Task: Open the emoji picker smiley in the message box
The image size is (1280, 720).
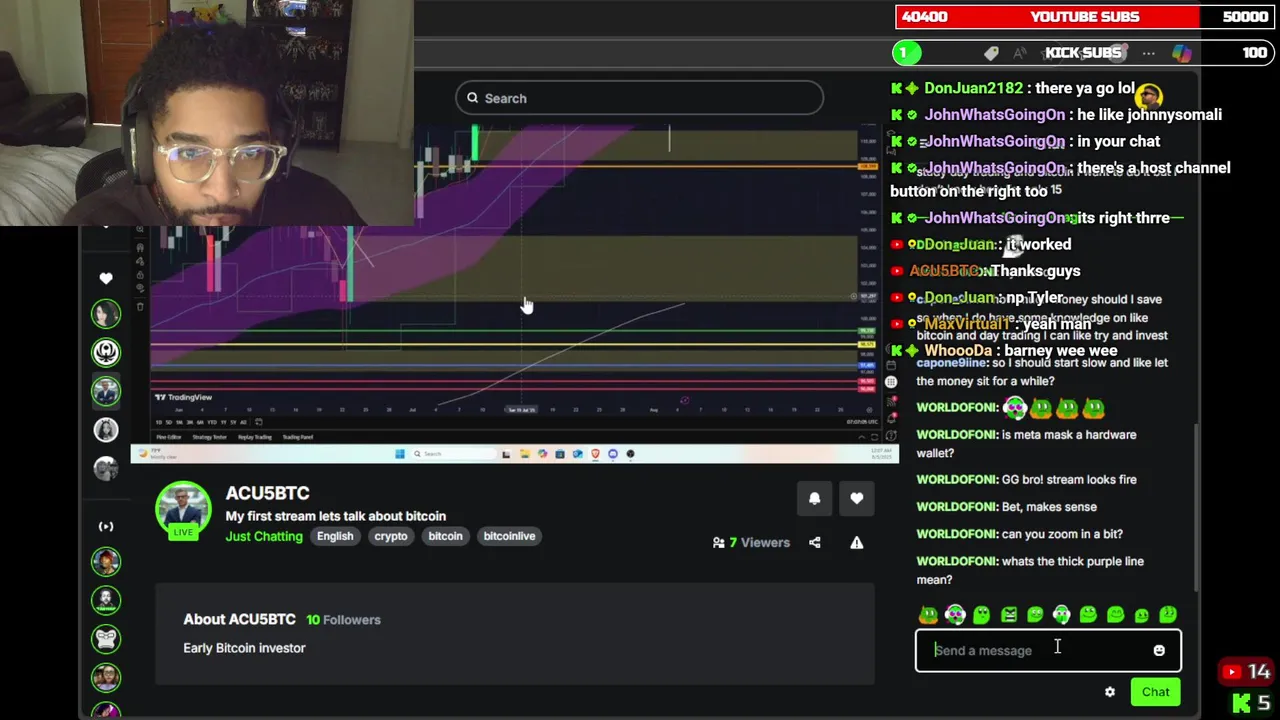Action: point(1159,650)
